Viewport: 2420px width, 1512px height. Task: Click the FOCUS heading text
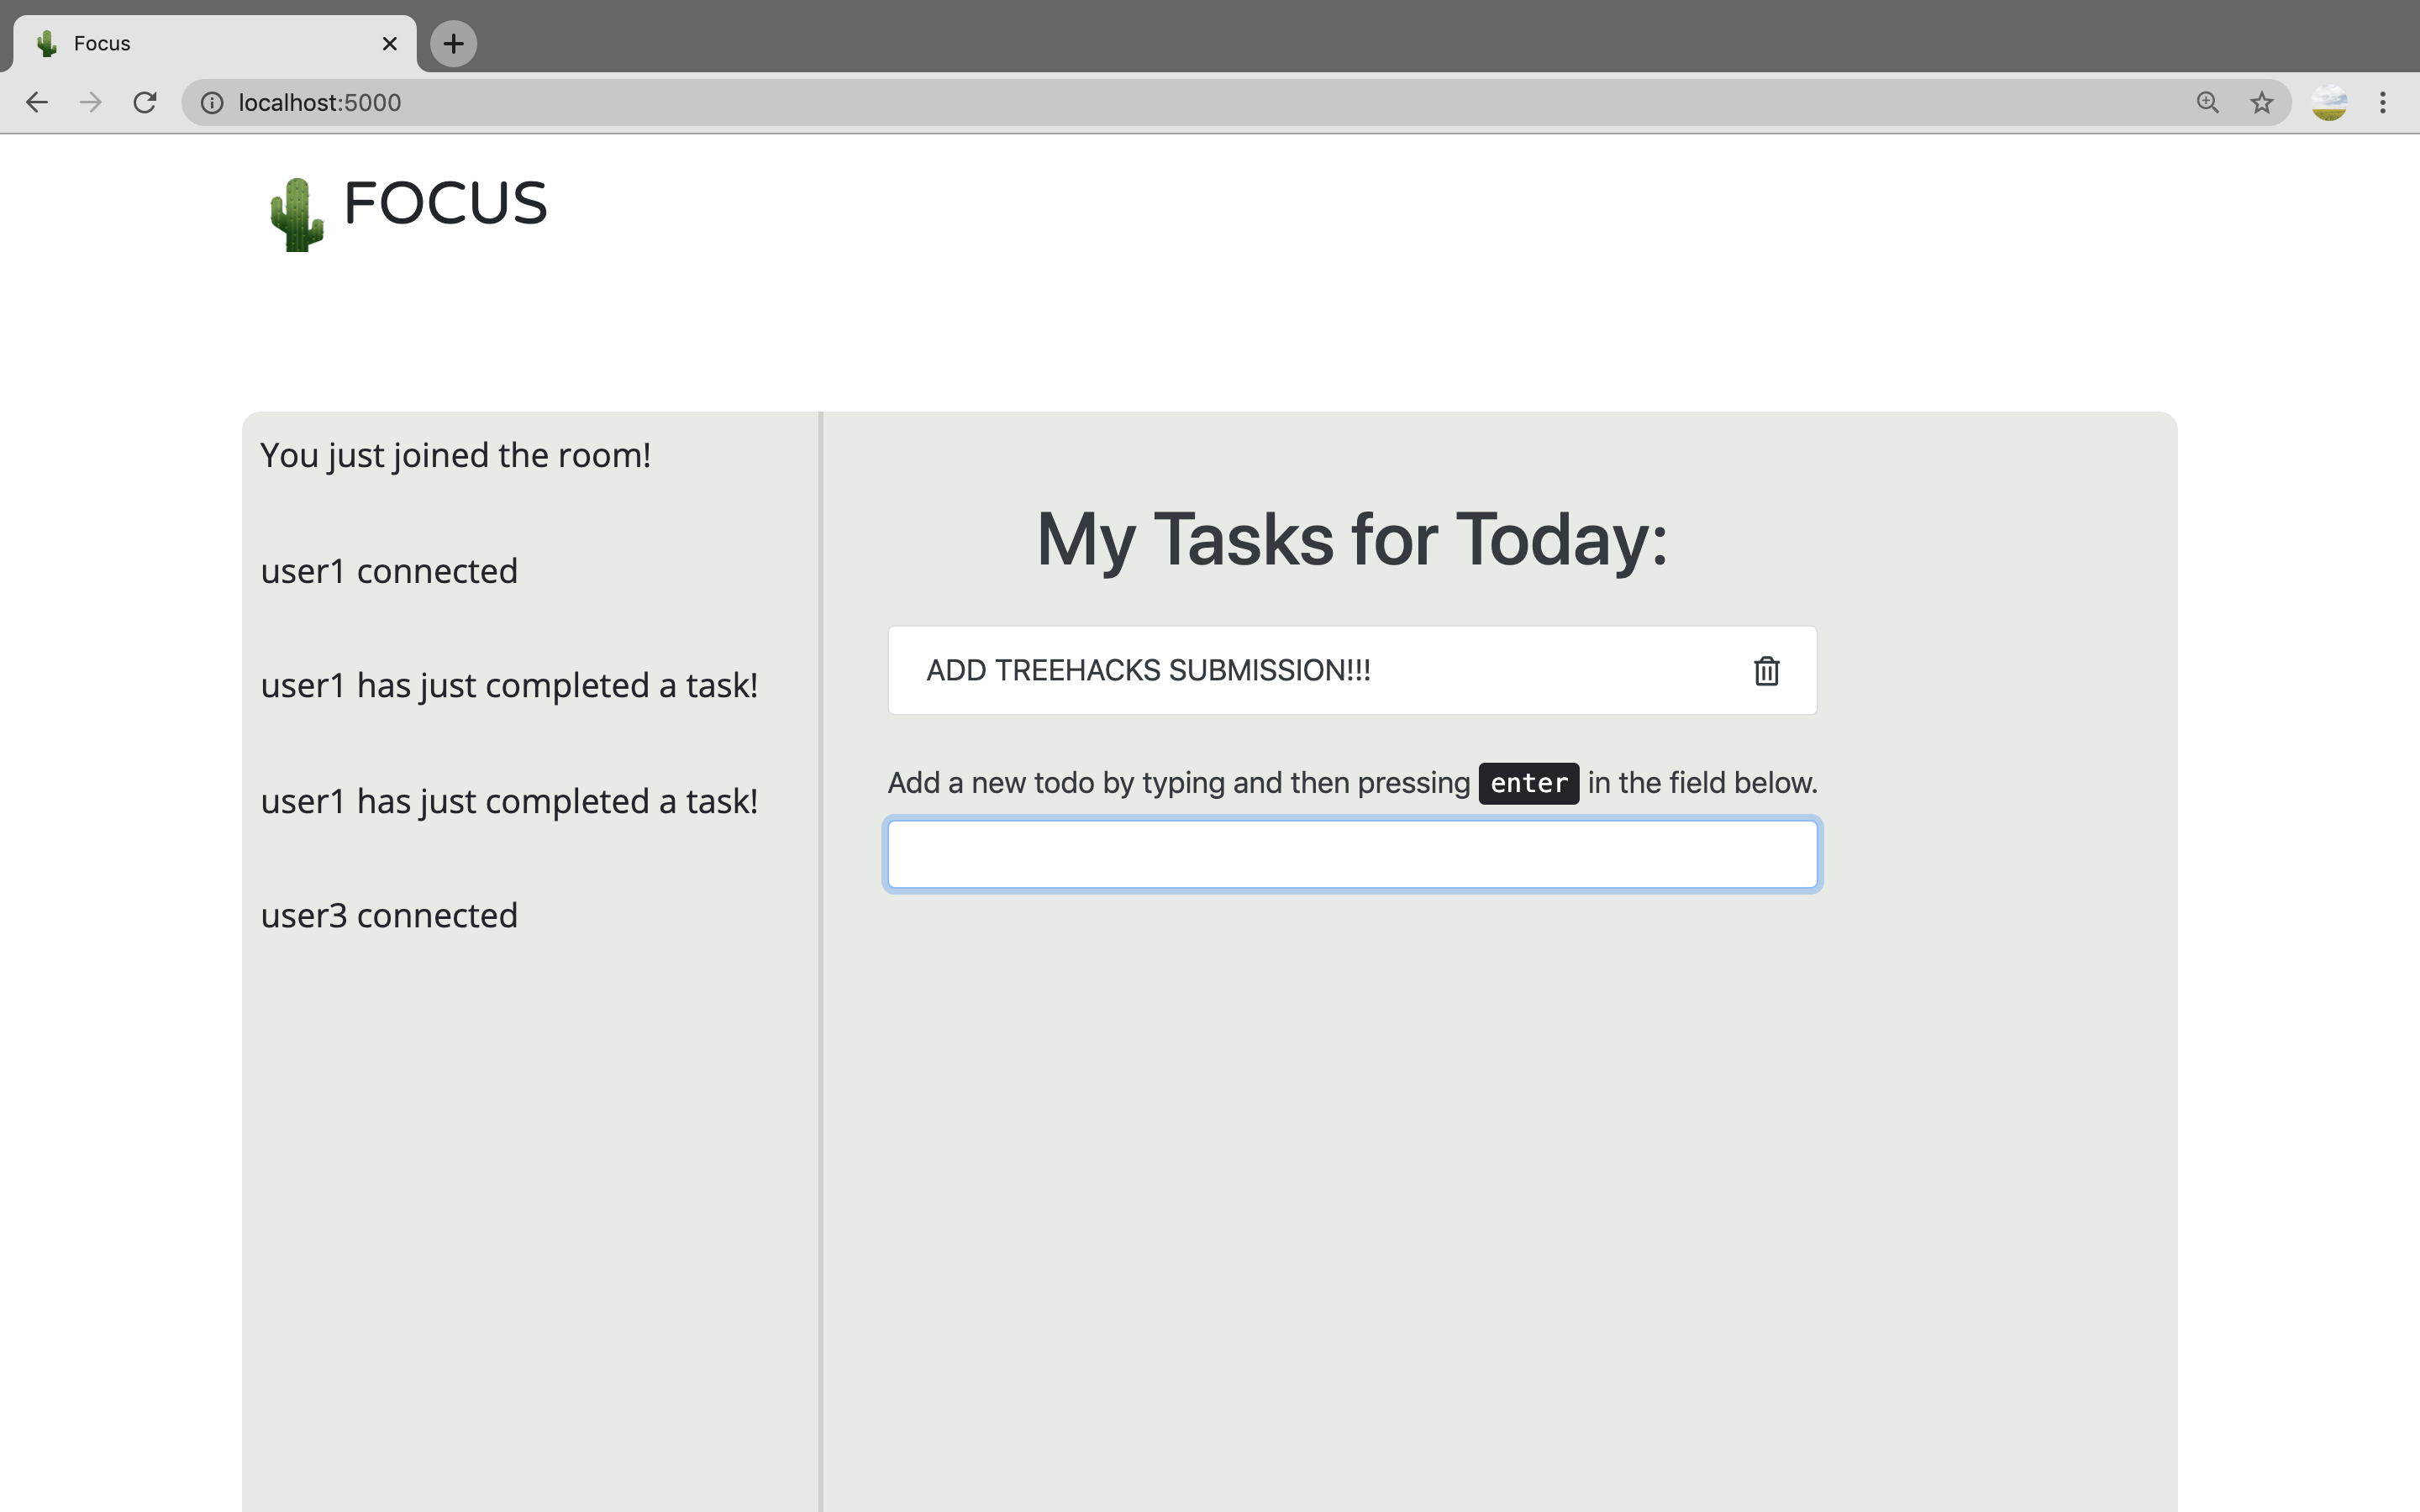(445, 204)
